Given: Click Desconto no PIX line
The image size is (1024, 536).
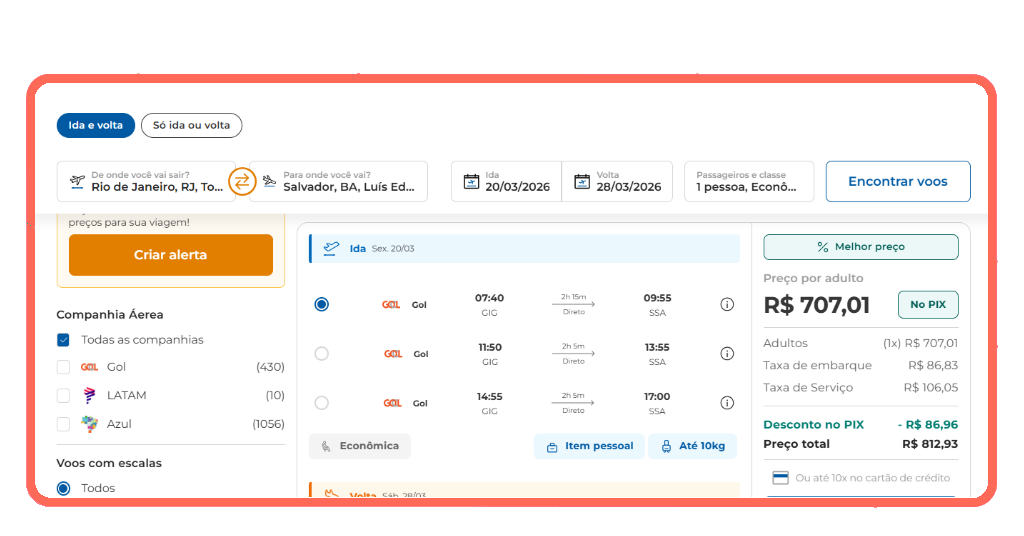Looking at the screenshot, I should point(861,424).
